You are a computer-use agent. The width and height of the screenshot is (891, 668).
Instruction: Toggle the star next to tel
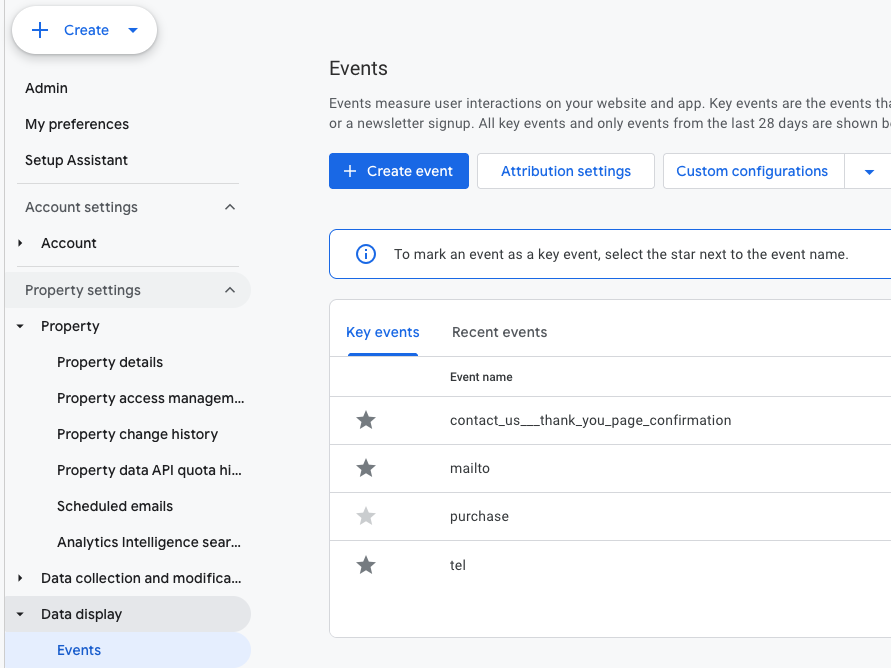click(x=366, y=565)
